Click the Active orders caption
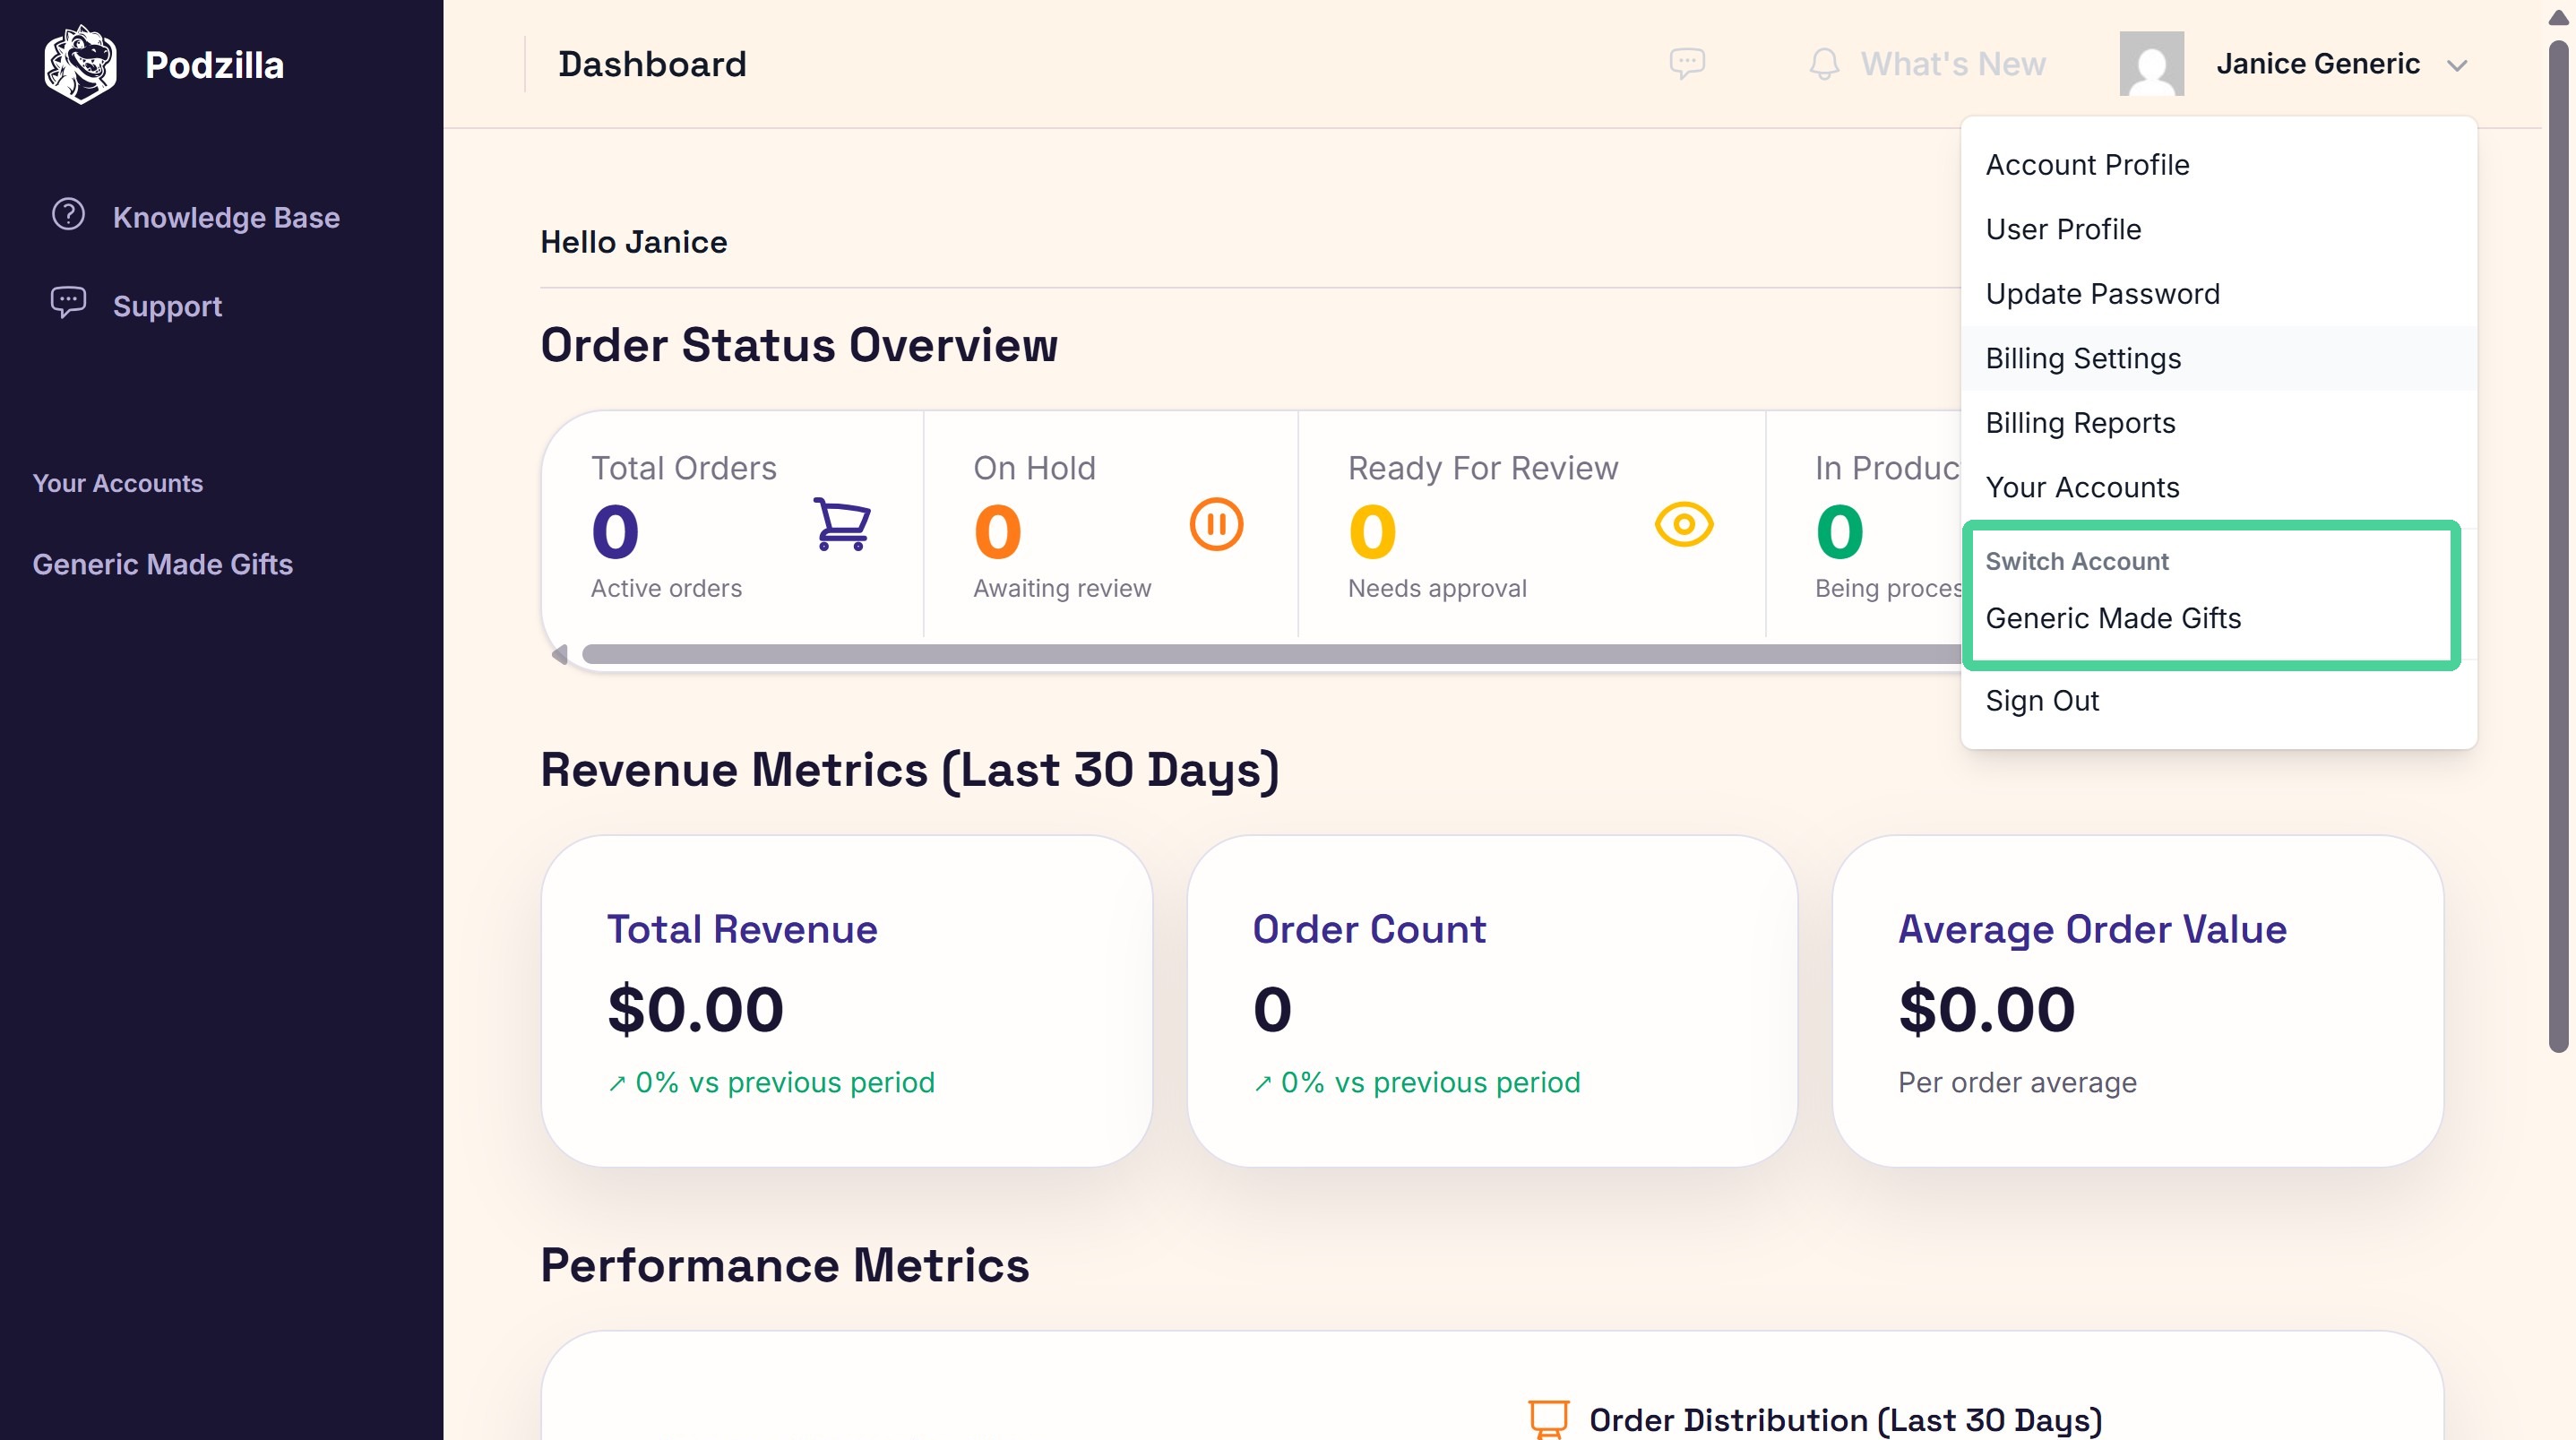The height and width of the screenshot is (1440, 2576). (666, 588)
